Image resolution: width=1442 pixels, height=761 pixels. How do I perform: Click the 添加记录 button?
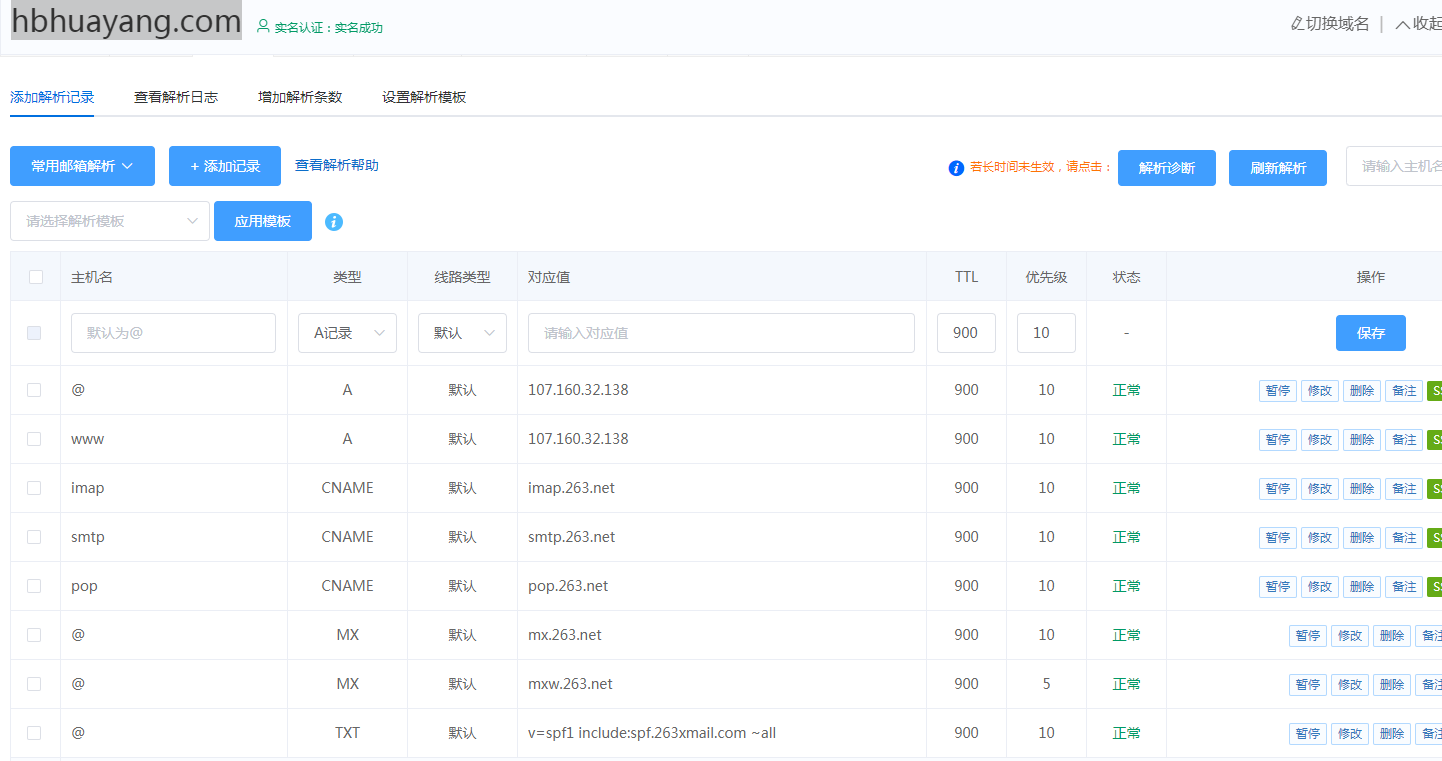click(225, 166)
